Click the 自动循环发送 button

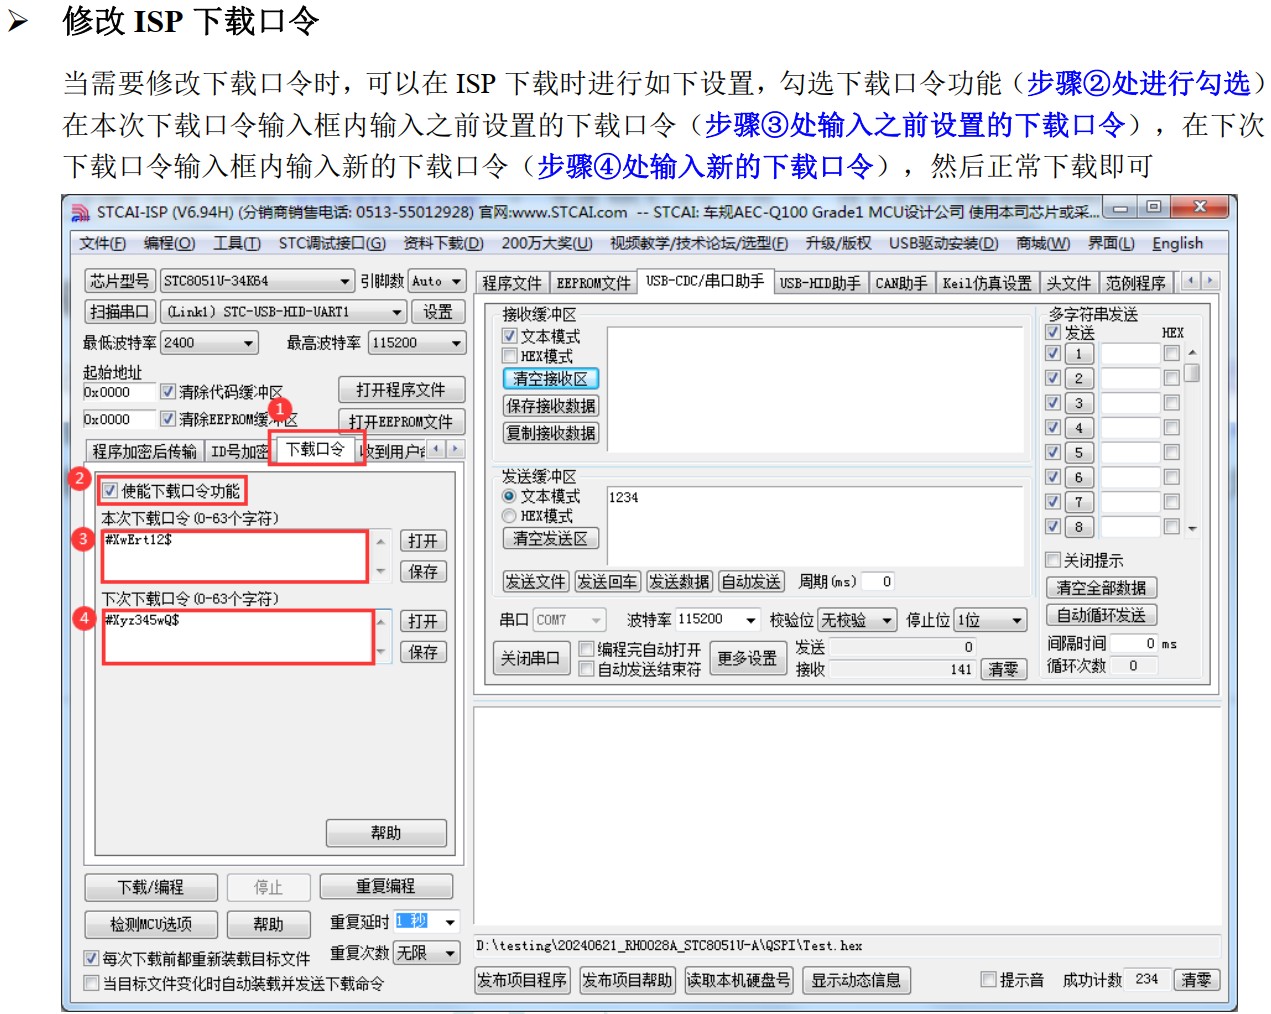pos(1101,615)
